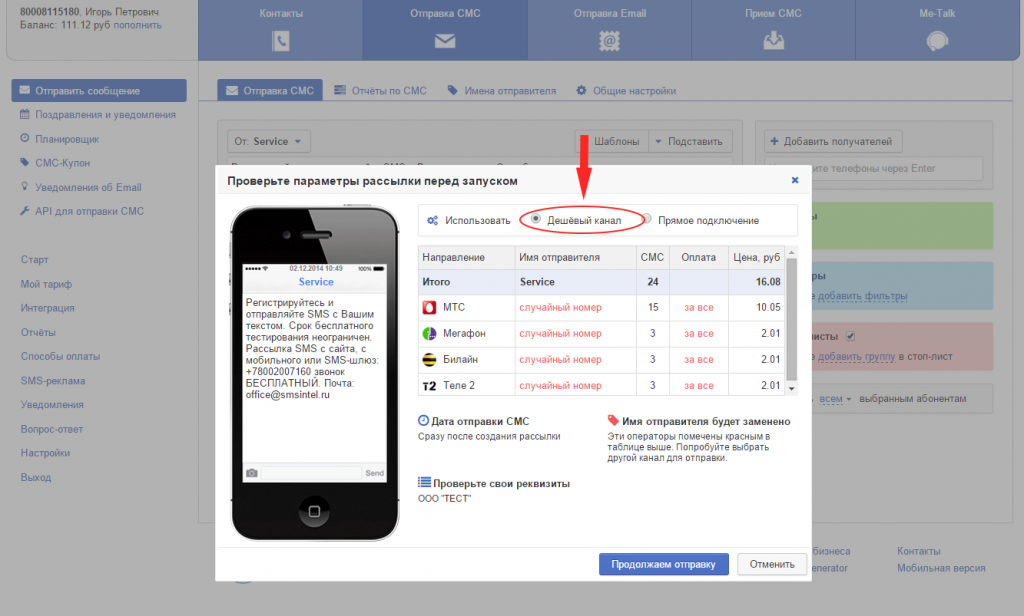Click the Контакты phone icon
This screenshot has width=1024, height=616.
click(281, 41)
